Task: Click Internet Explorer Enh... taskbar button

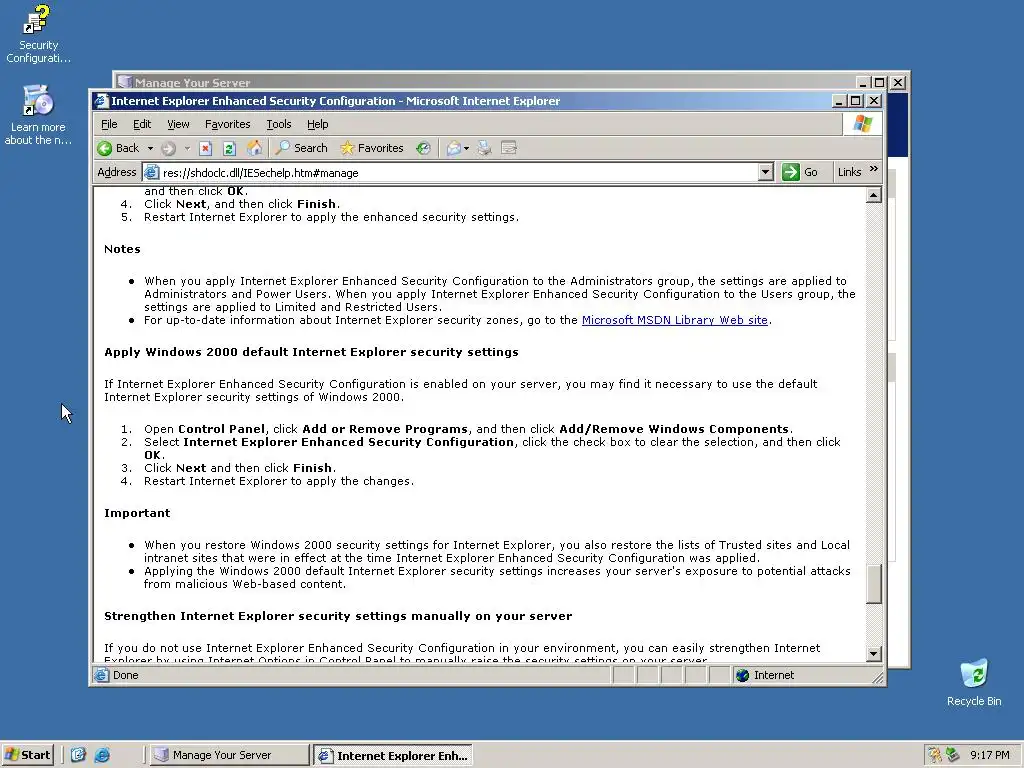Action: [x=392, y=756]
